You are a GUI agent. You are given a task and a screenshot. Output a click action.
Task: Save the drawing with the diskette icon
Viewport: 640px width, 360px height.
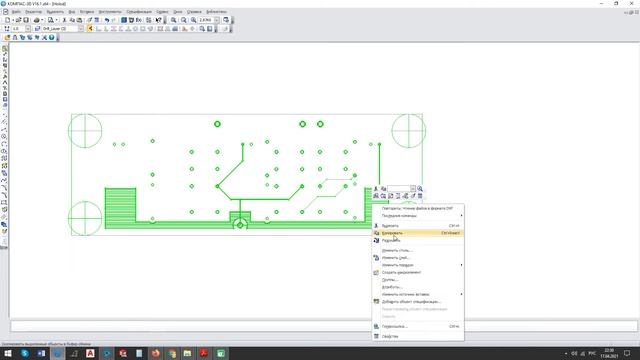click(26, 20)
